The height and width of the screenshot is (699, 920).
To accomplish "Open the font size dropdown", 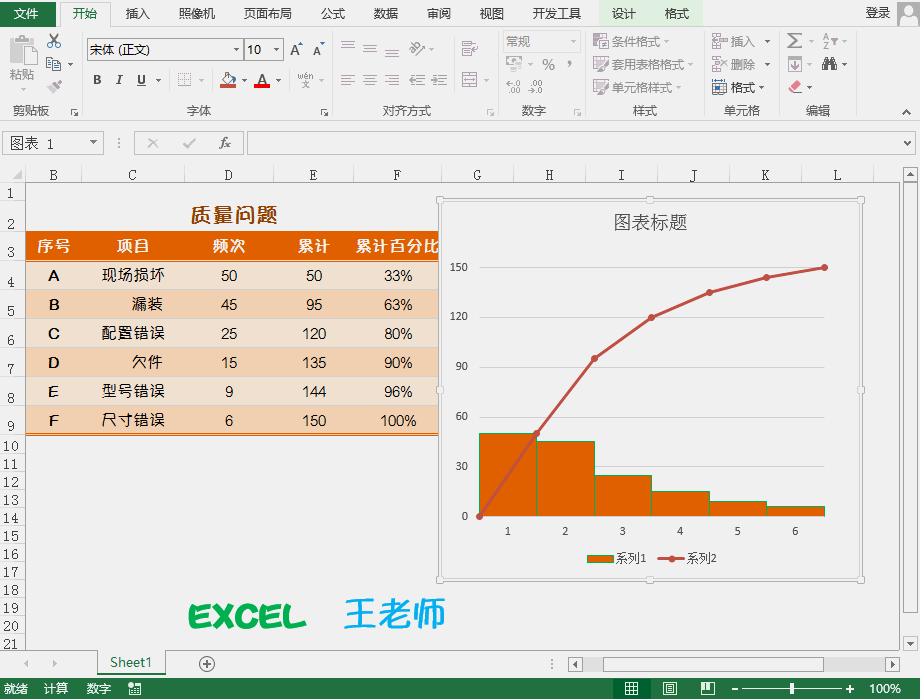I will click(276, 50).
